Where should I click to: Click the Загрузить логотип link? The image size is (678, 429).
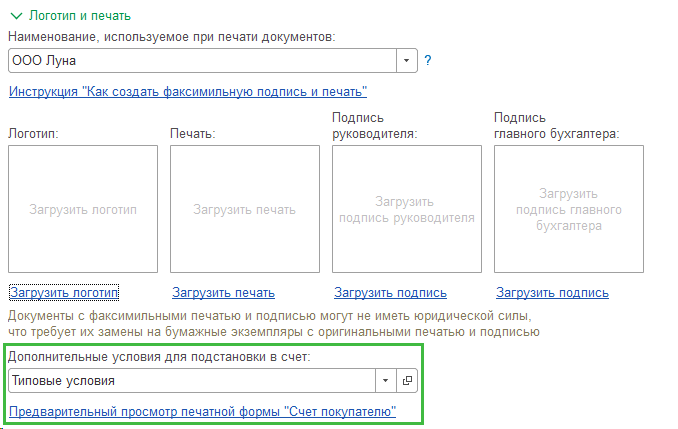(64, 292)
